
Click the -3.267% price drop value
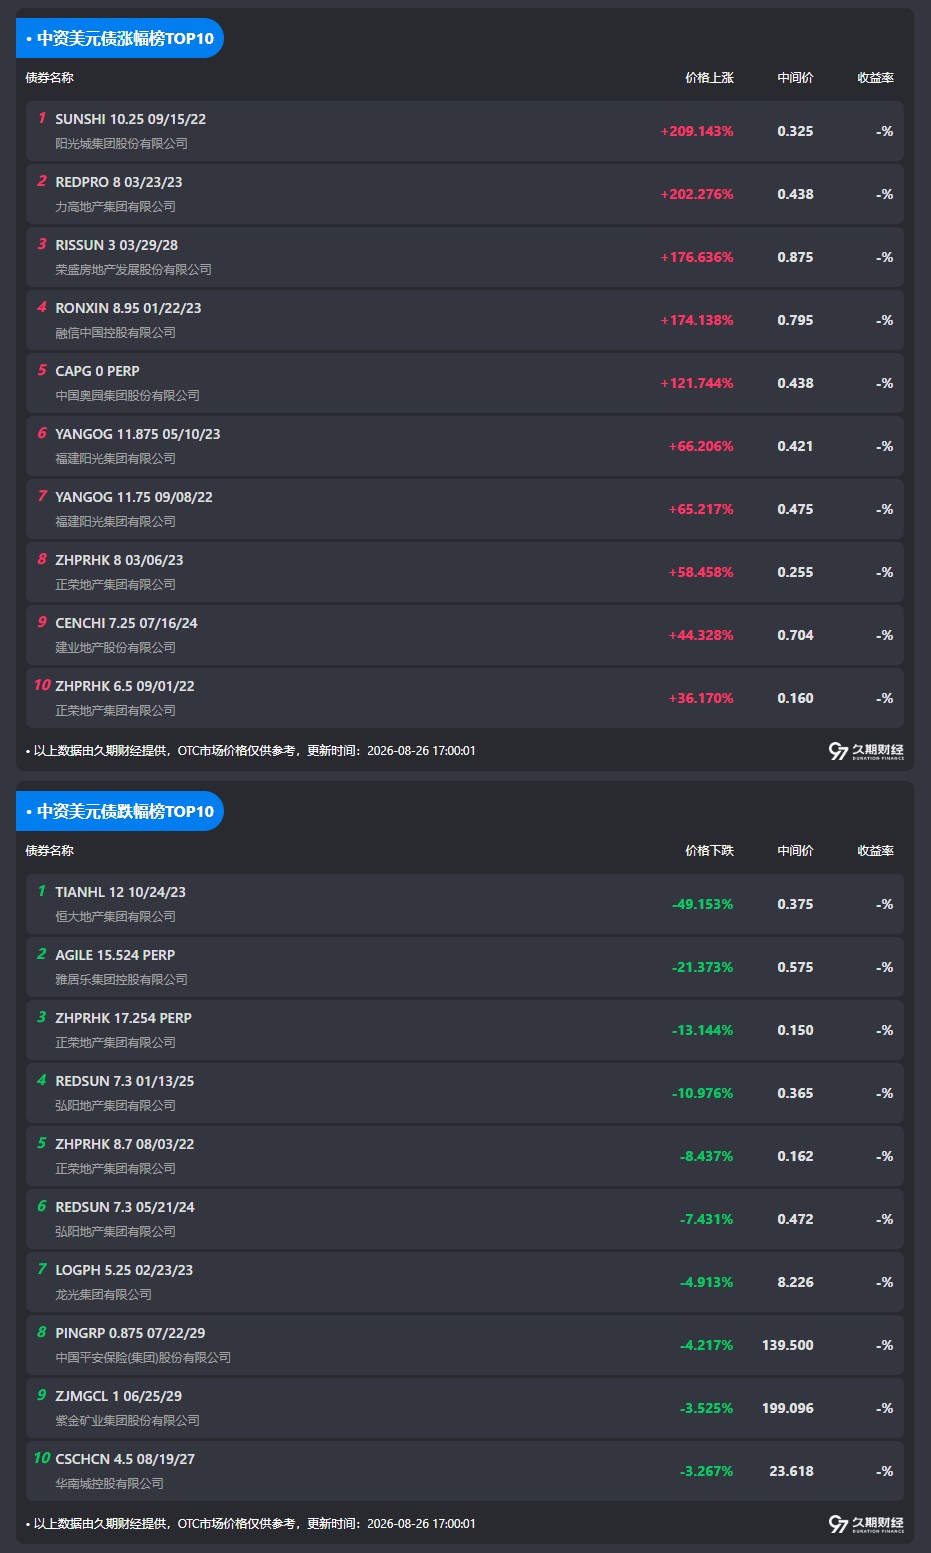click(x=707, y=1471)
